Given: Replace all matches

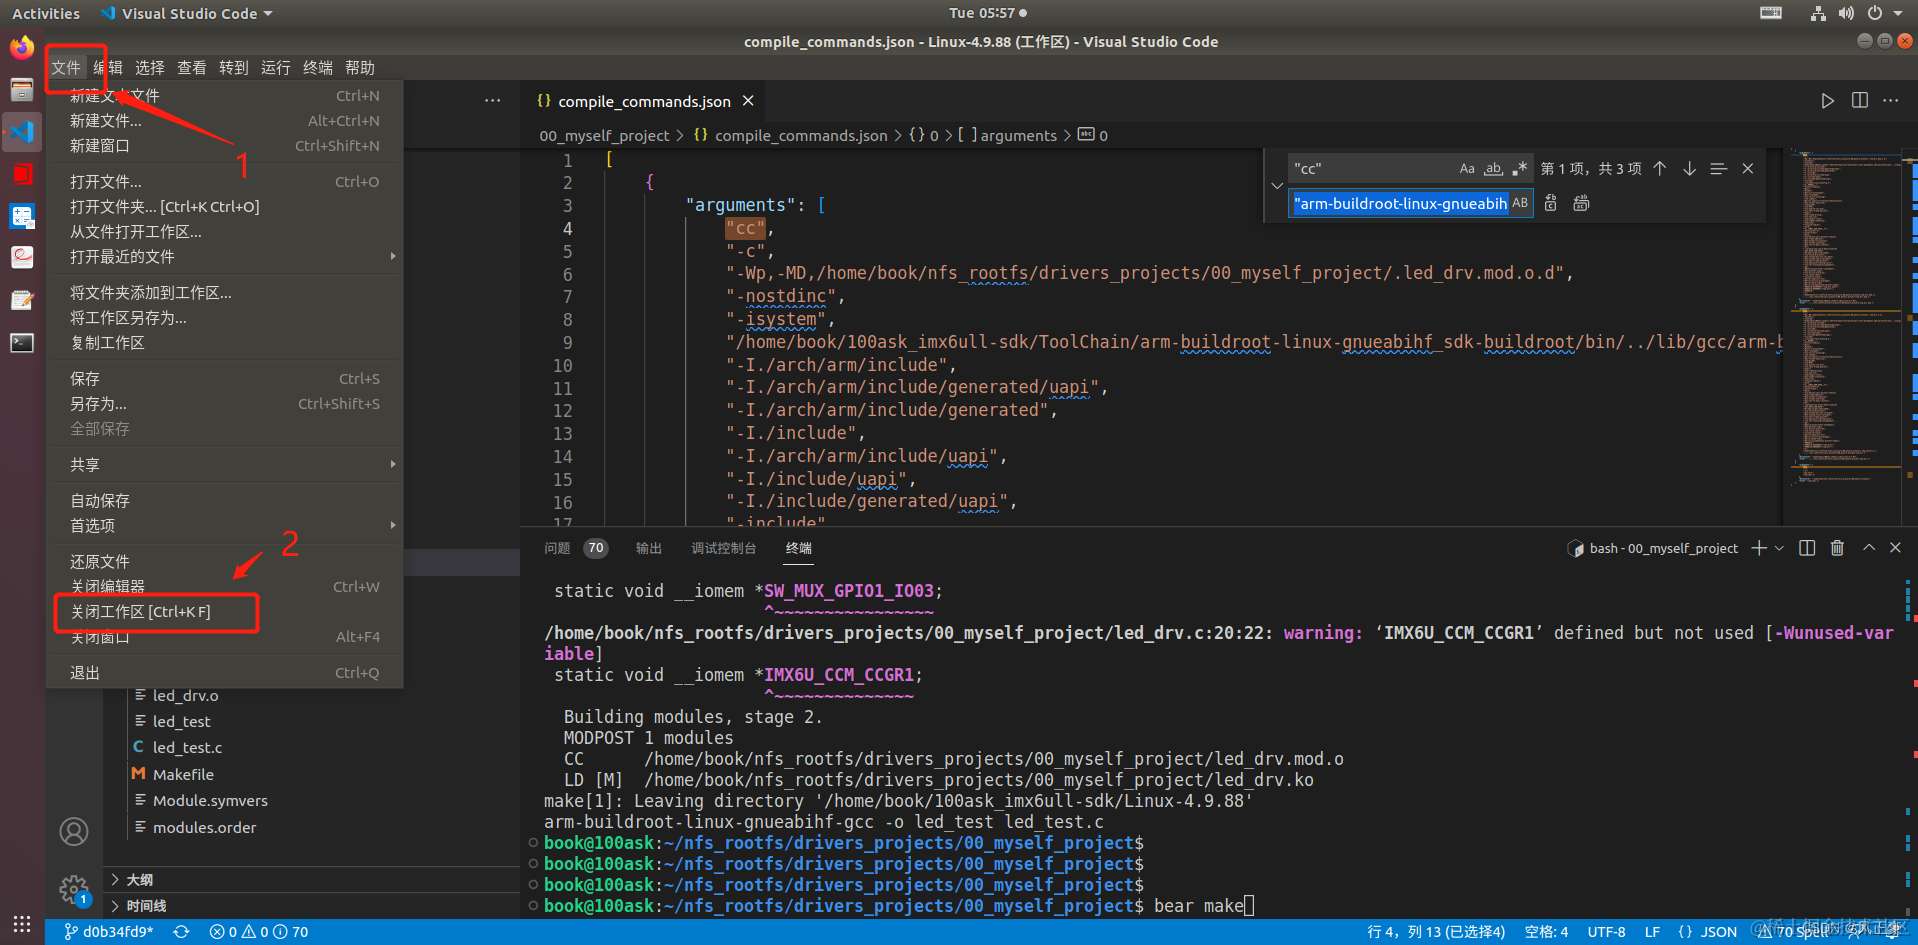Looking at the screenshot, I should tap(1581, 204).
